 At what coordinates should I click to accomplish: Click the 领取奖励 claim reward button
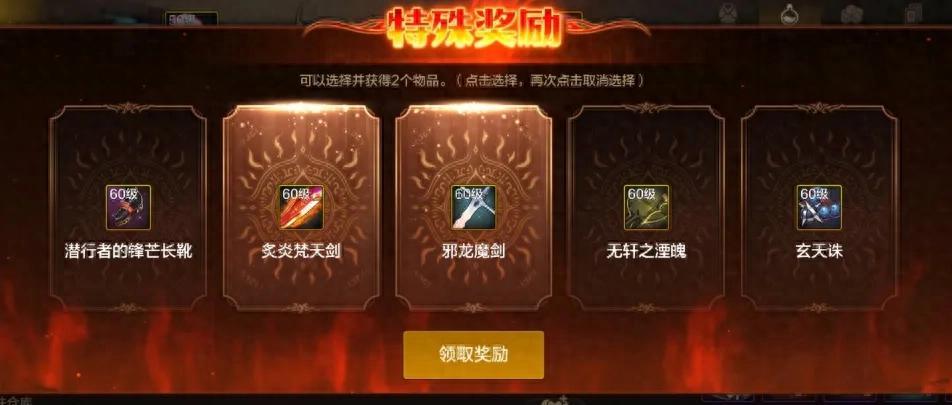[x=474, y=355]
